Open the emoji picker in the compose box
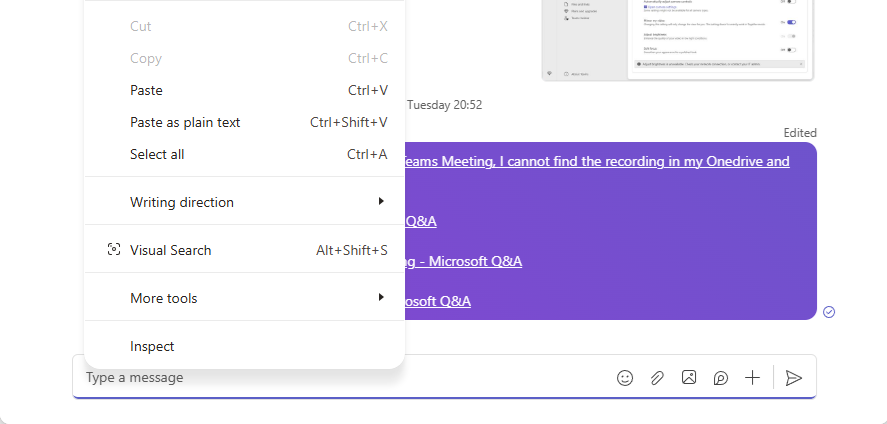887x424 pixels. coord(625,378)
